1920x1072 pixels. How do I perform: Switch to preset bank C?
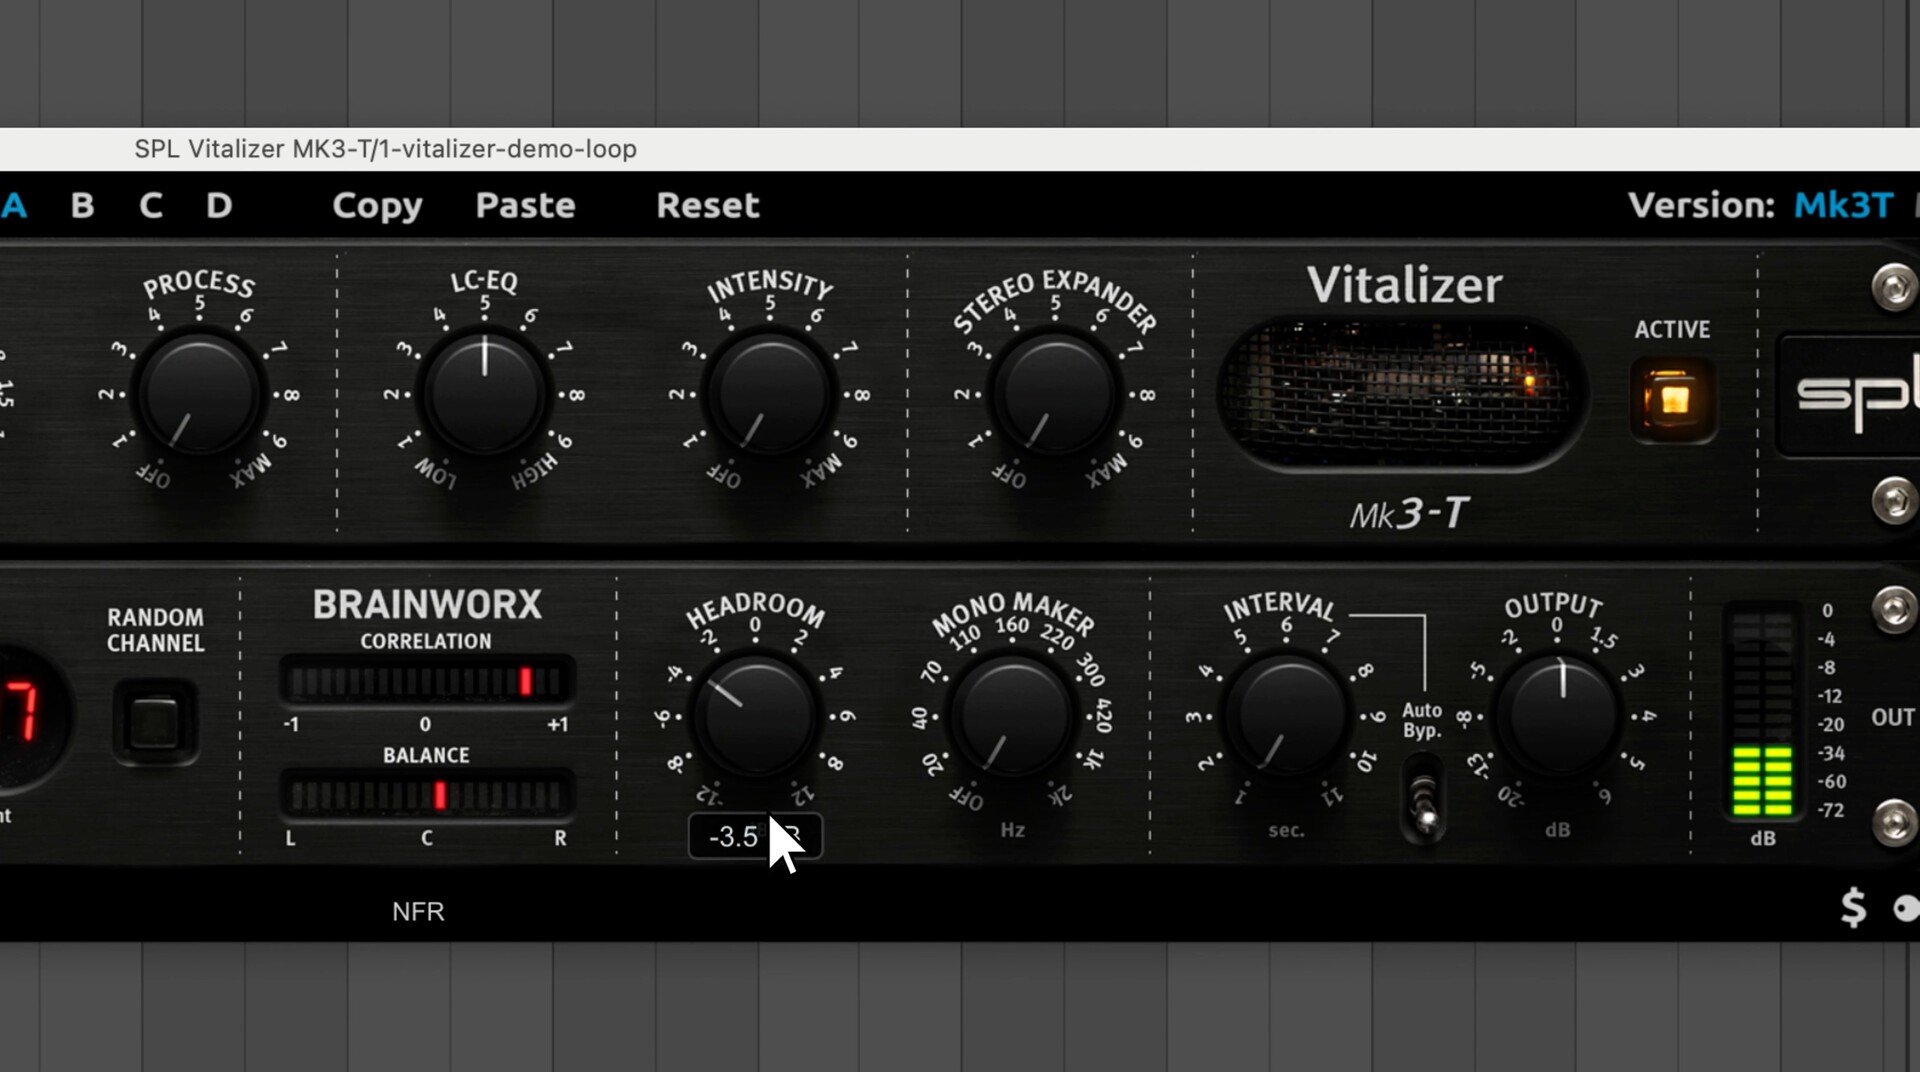150,205
